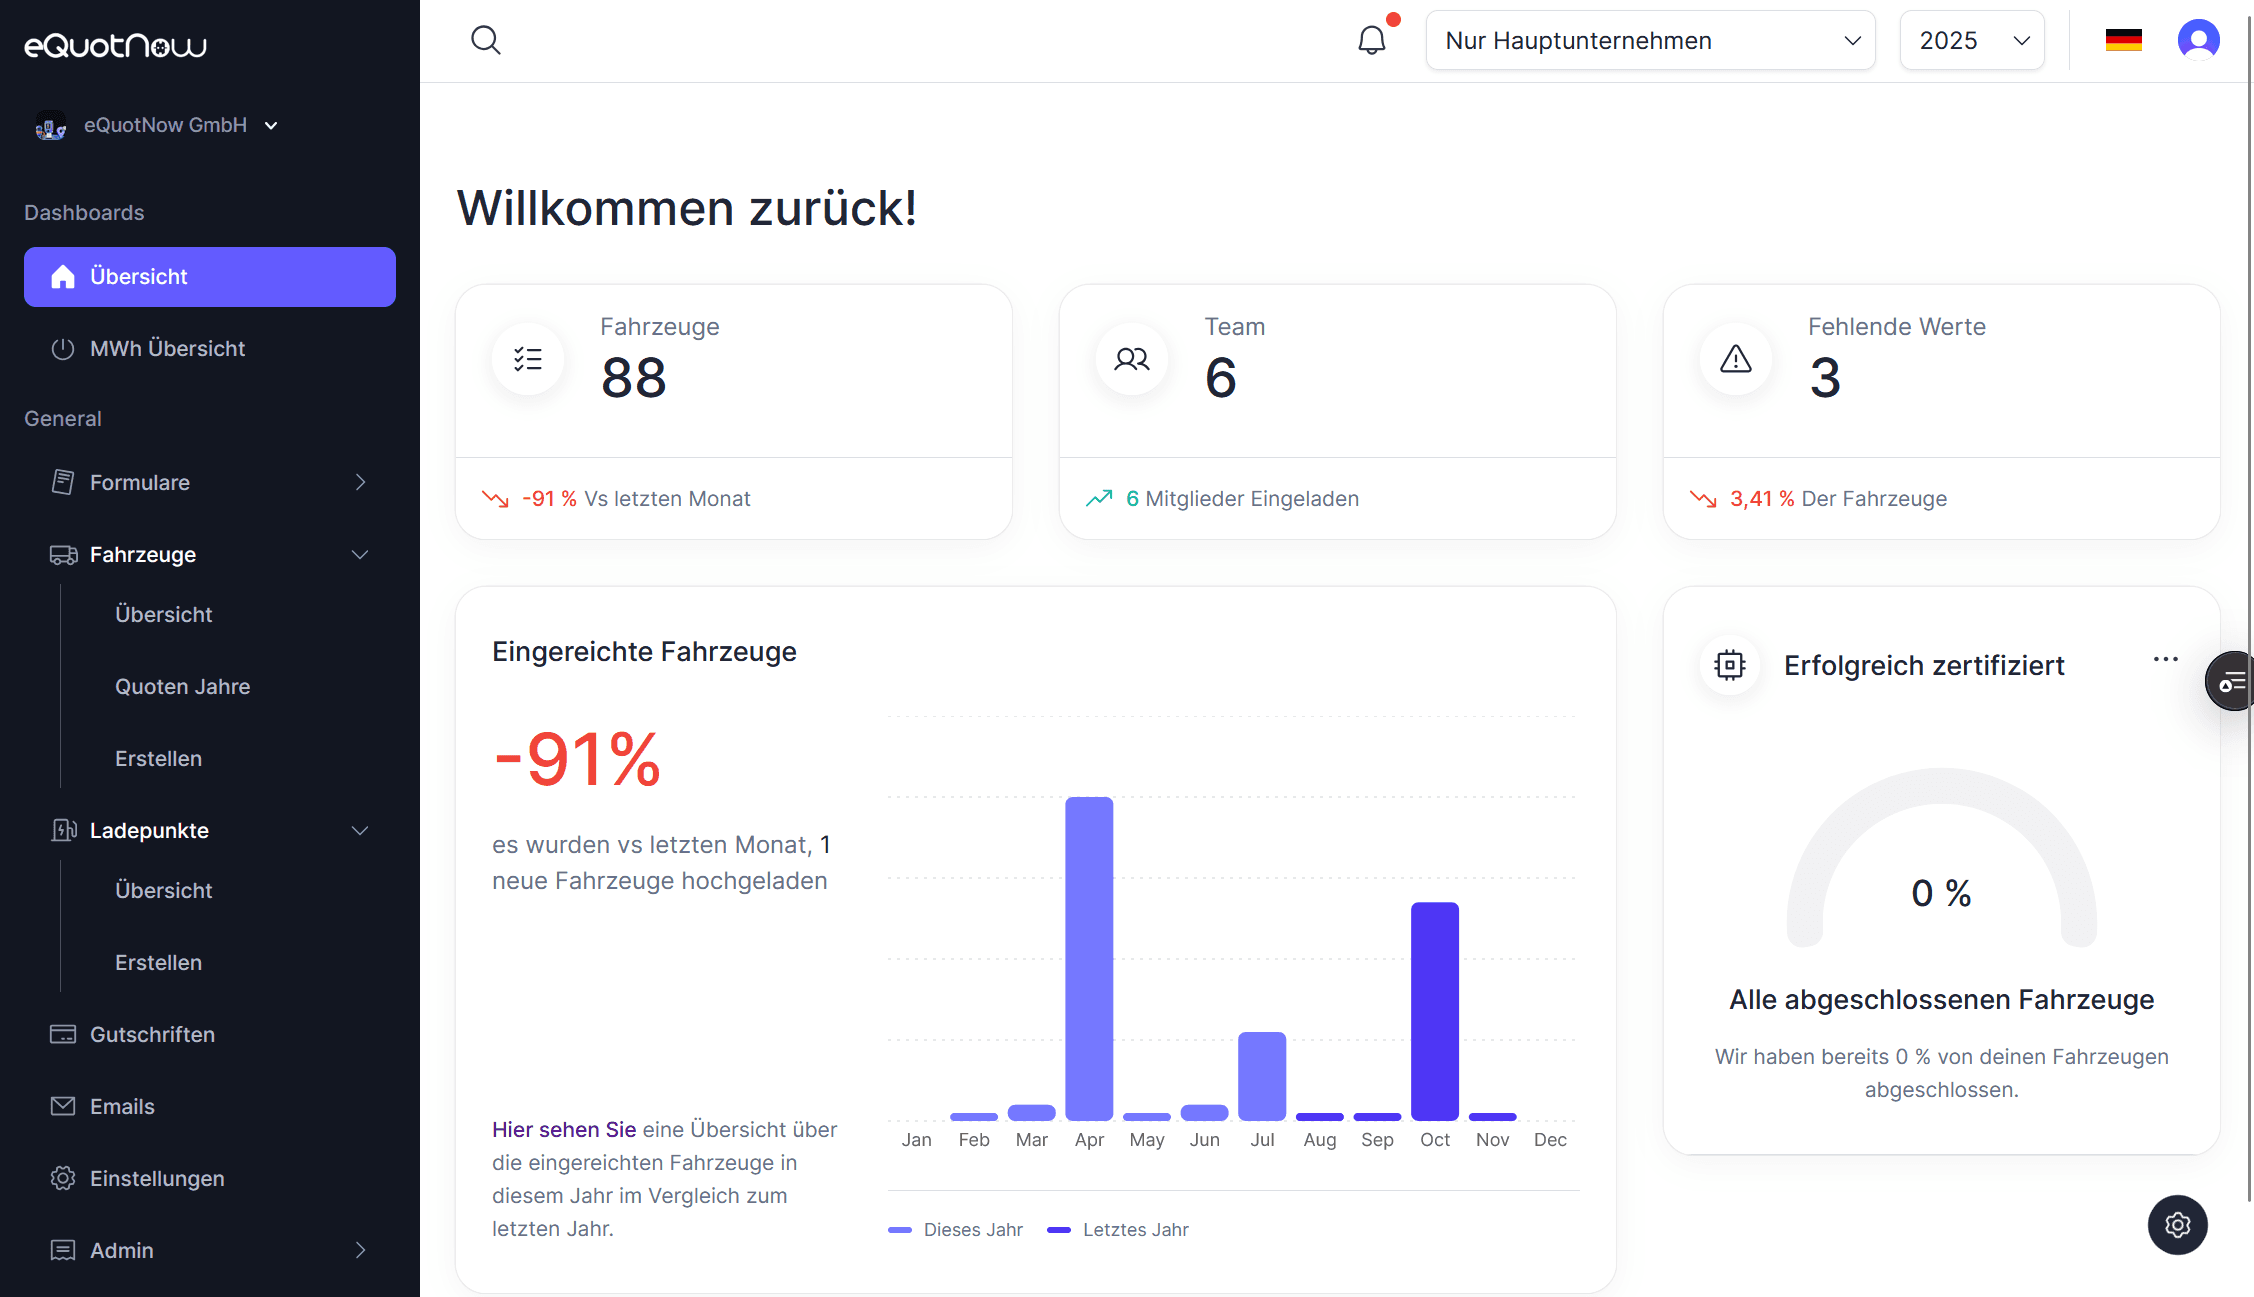Toggle the Dieses Jahr legend entry
The height and width of the screenshot is (1297, 2254).
coord(955,1229)
